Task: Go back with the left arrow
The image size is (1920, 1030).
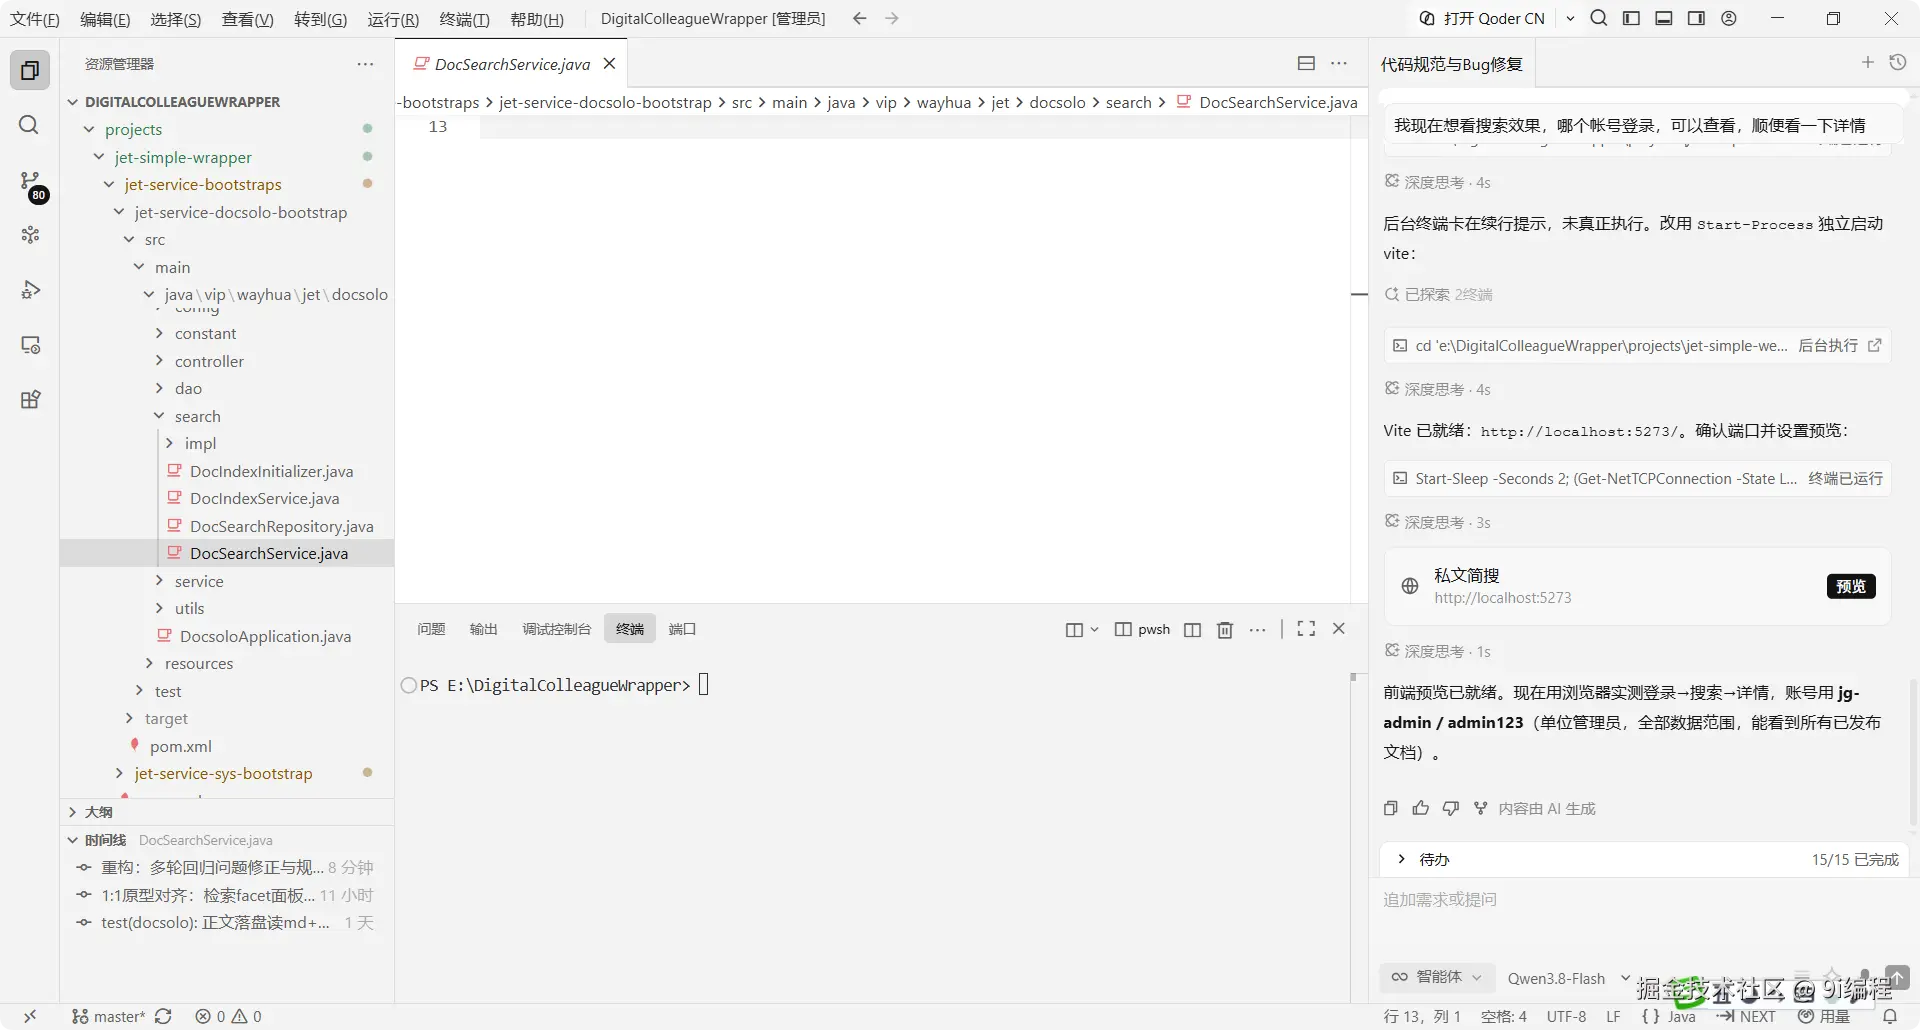Action: point(859,18)
